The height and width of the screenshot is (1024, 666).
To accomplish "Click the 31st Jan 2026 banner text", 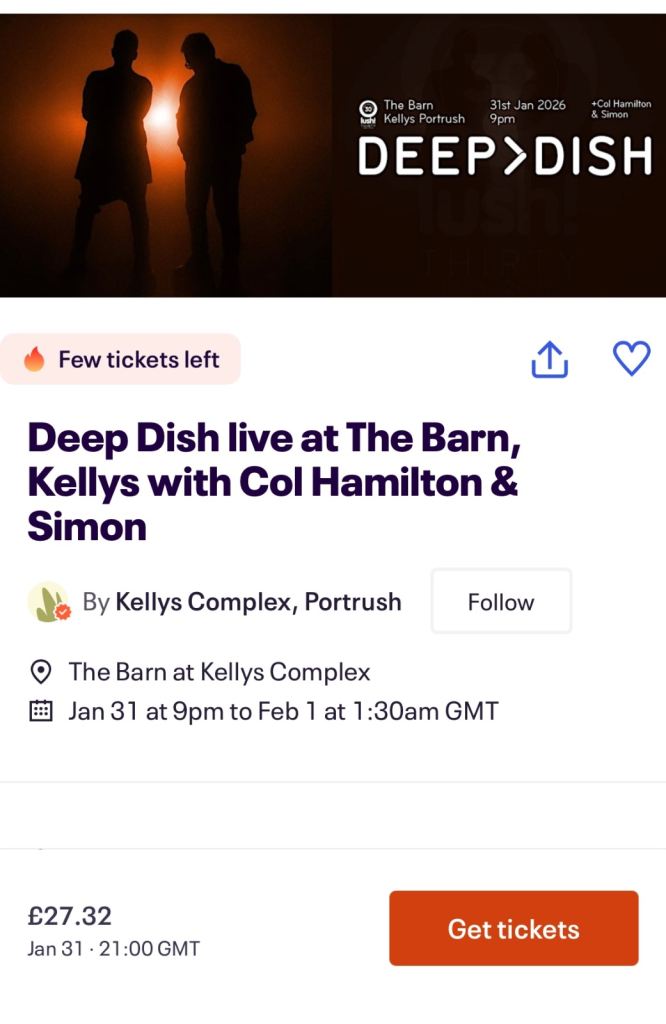I will click(x=527, y=105).
